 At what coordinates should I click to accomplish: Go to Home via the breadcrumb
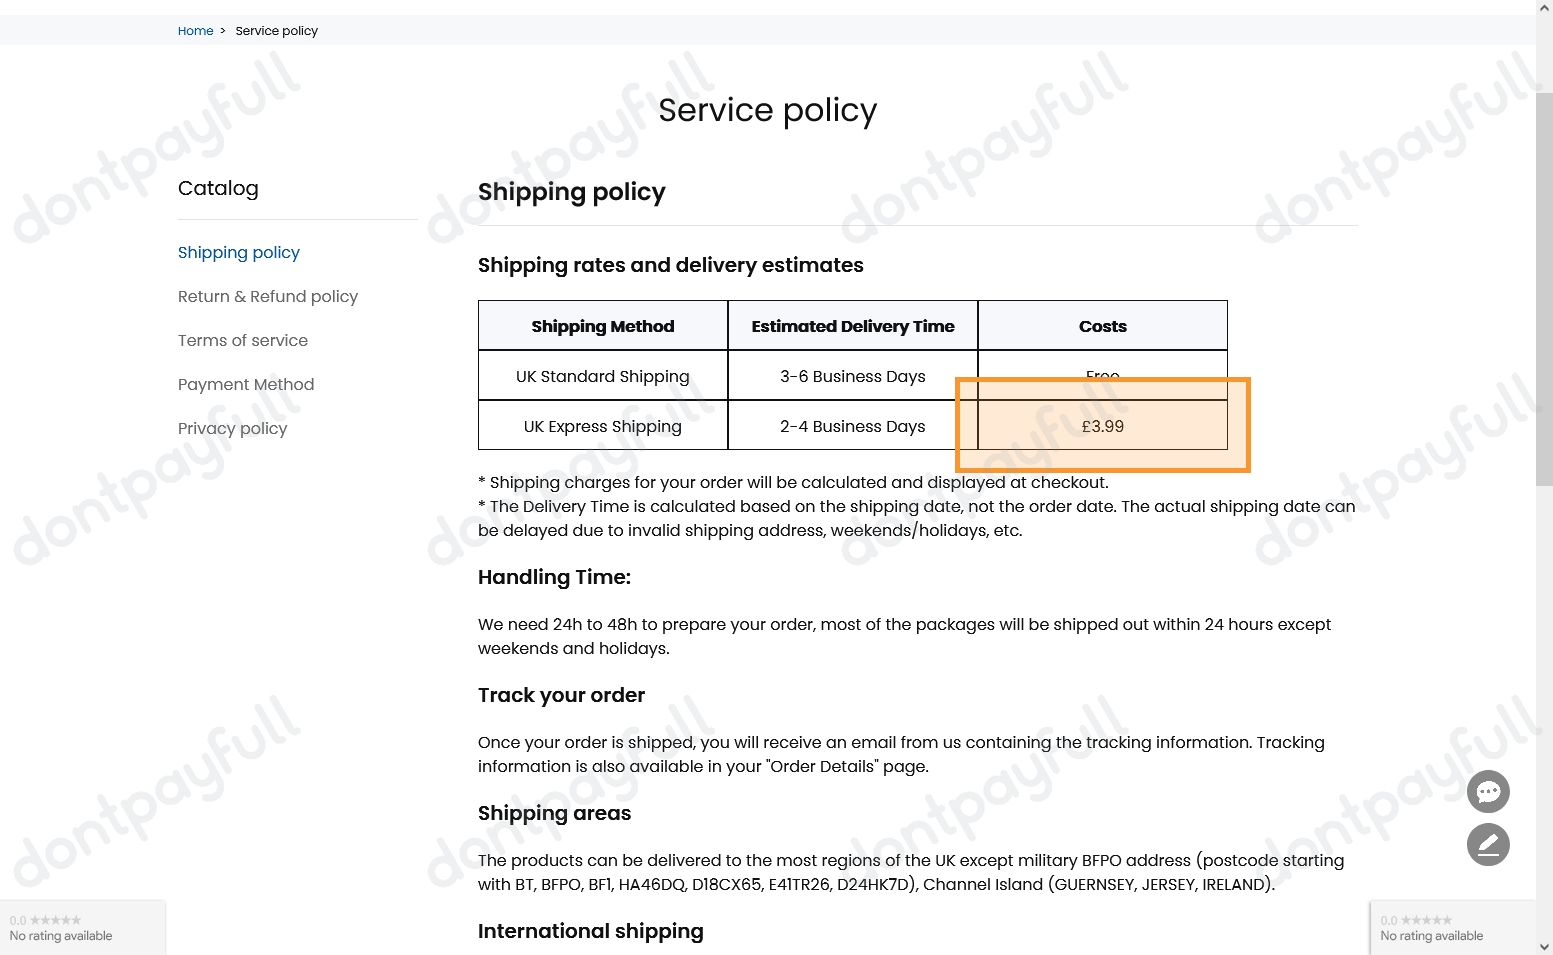195,31
